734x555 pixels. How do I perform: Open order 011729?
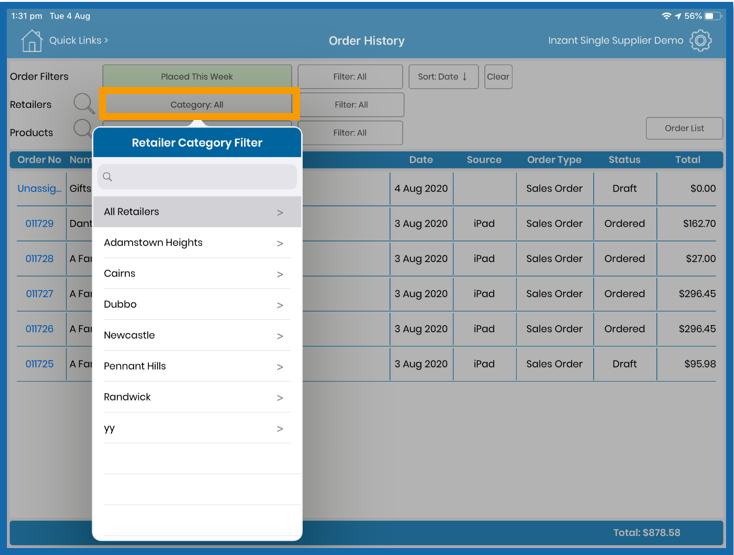click(x=39, y=224)
